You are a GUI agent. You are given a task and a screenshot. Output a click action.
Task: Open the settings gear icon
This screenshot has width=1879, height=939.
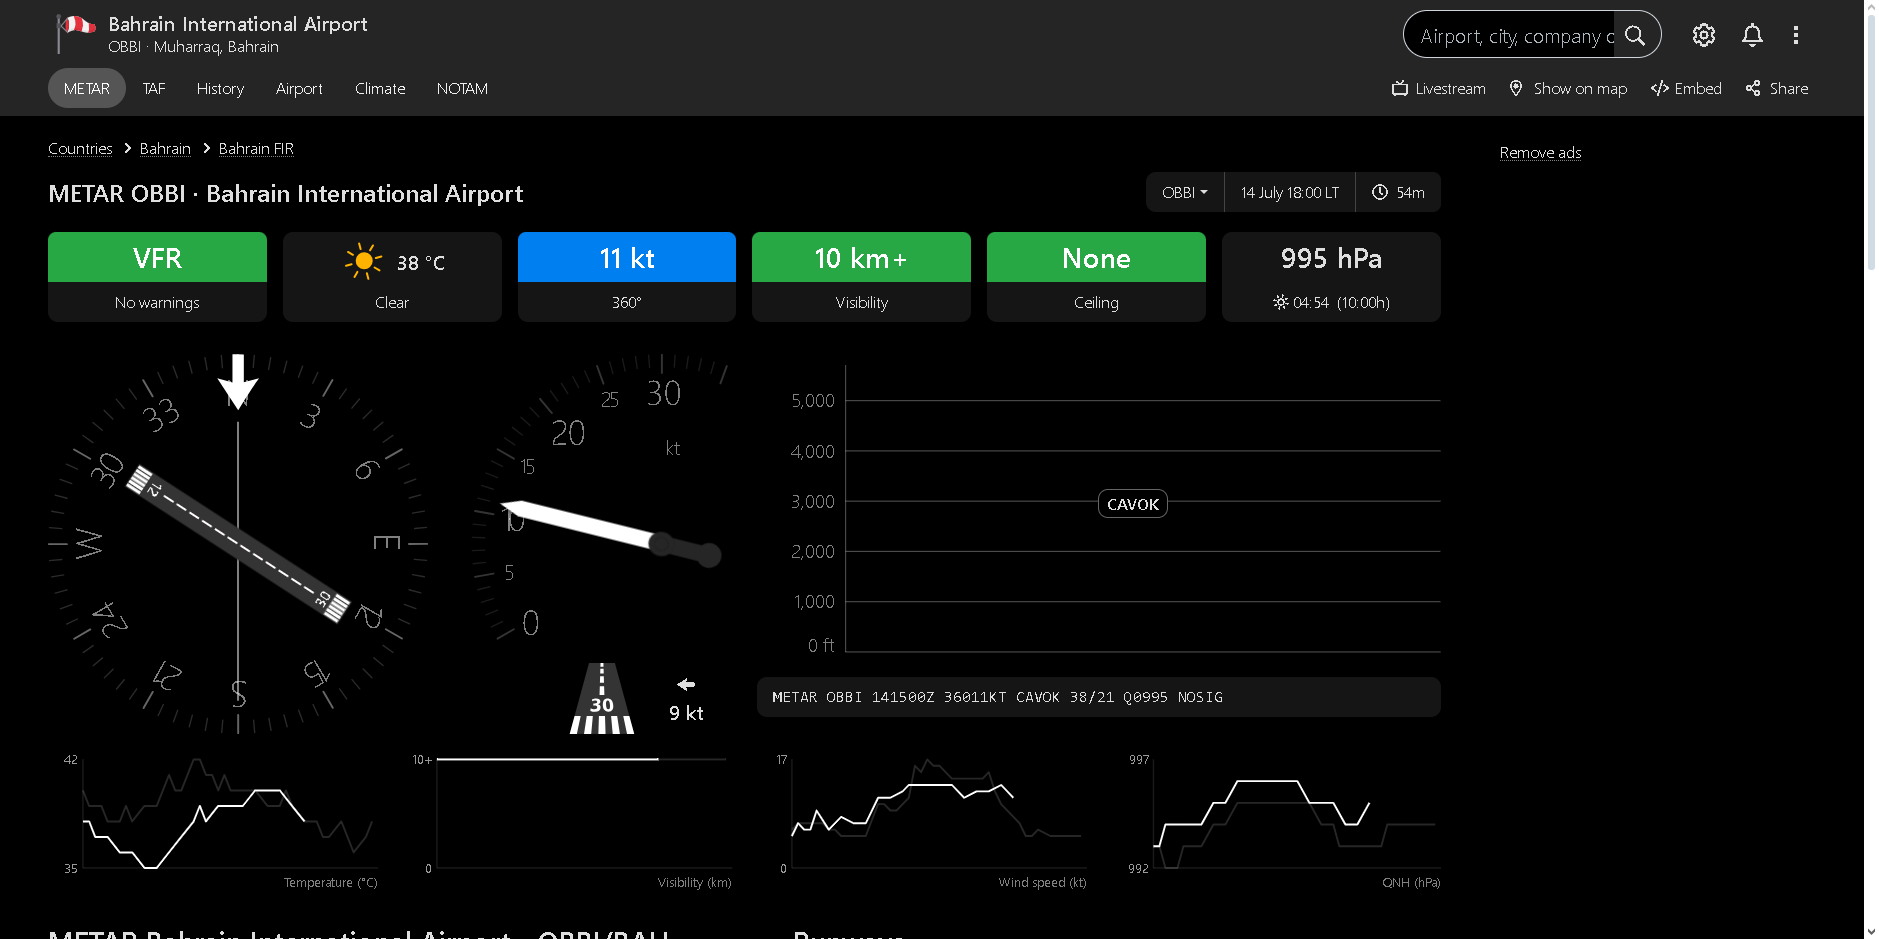(x=1704, y=35)
